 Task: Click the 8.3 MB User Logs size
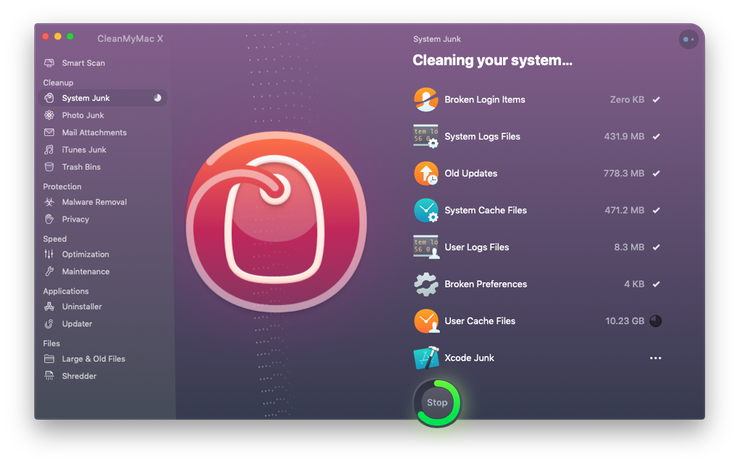point(629,247)
